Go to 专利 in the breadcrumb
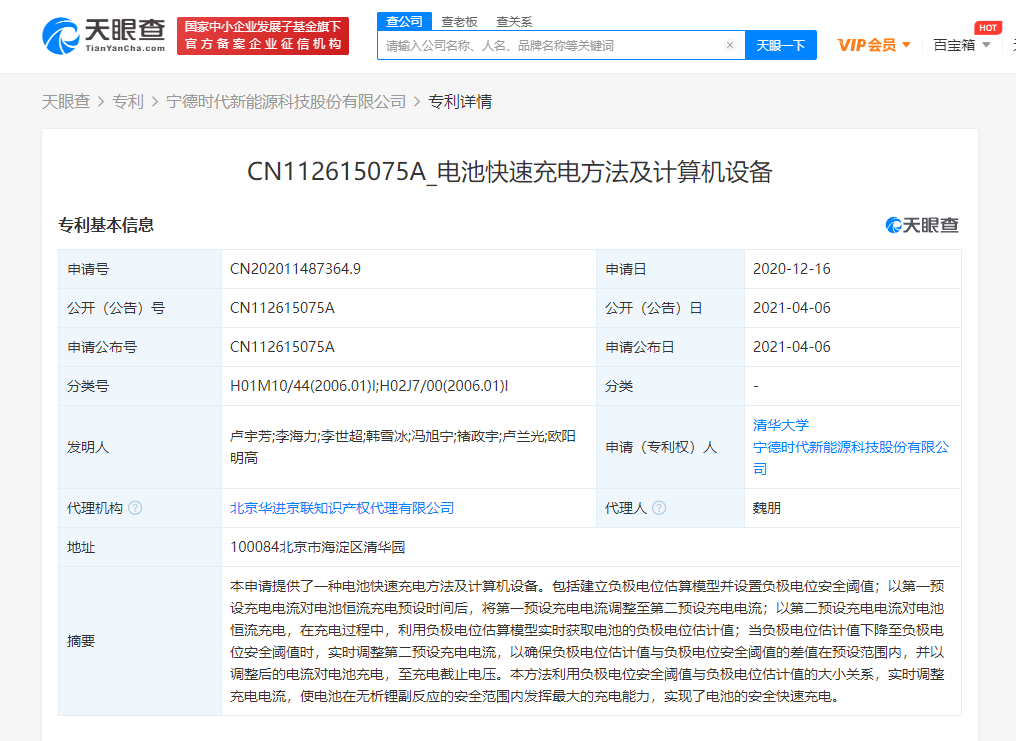Viewport: 1016px width, 741px height. 128,101
